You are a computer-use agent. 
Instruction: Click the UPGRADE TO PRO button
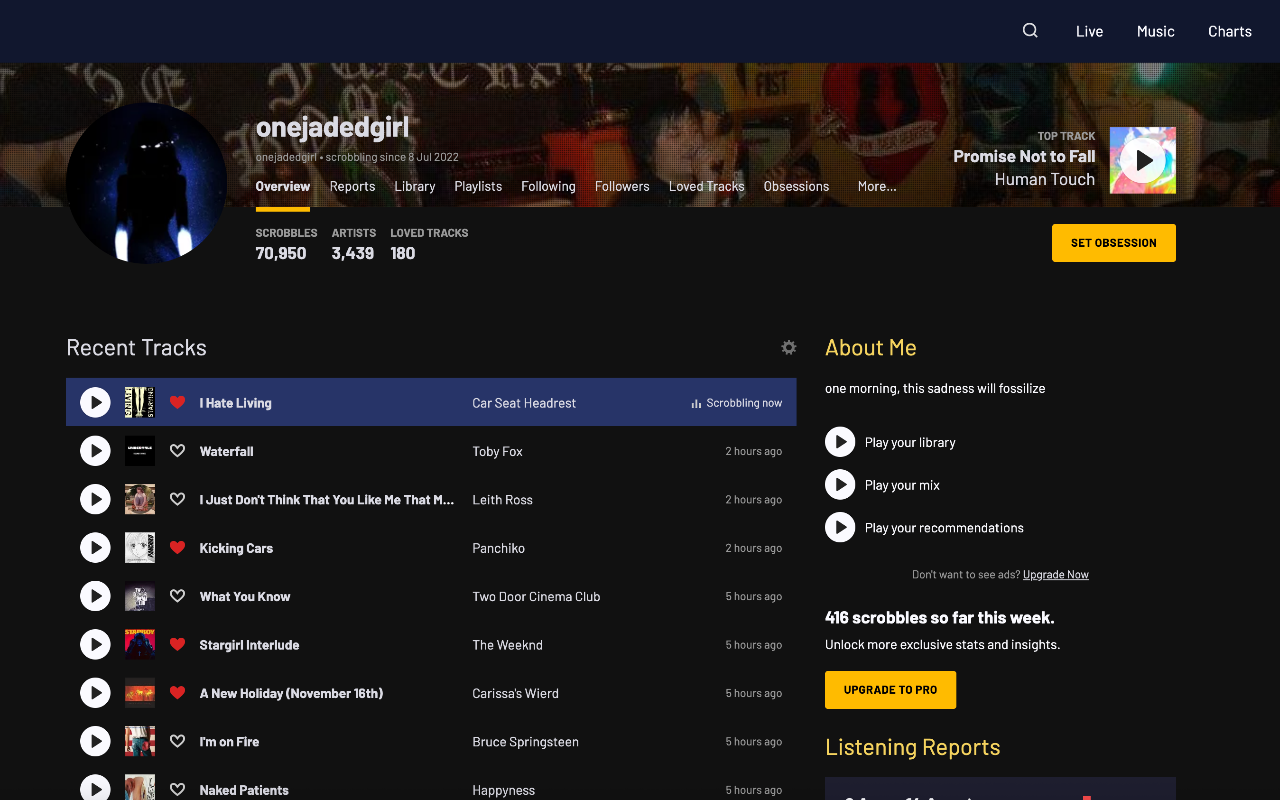(890, 690)
